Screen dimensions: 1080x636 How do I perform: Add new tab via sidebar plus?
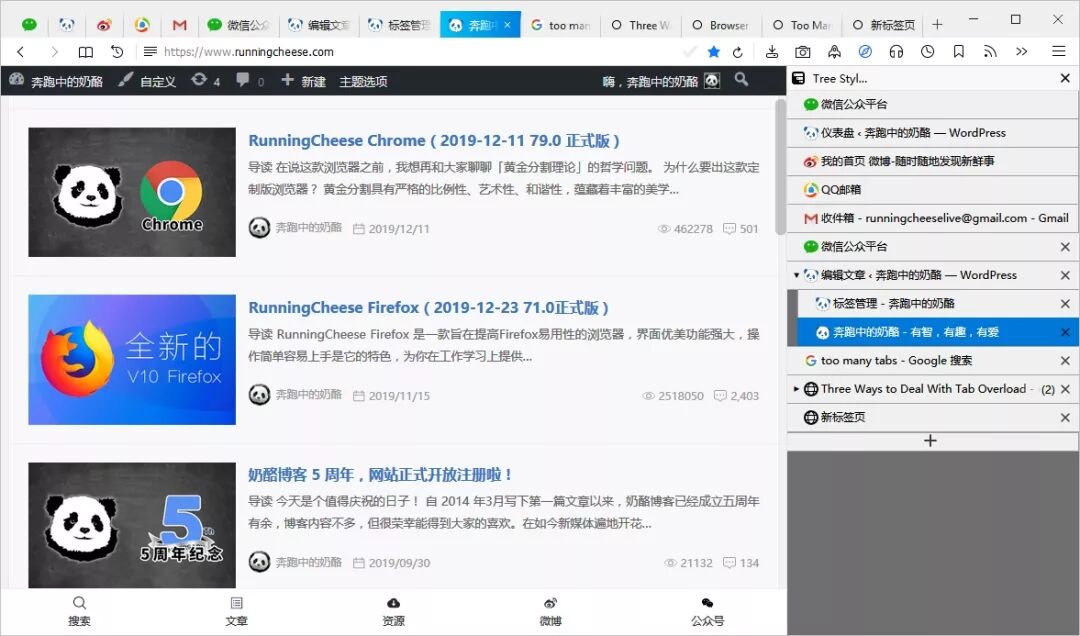[930, 440]
